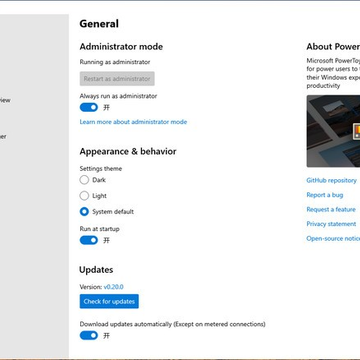Click the Settings theme label
Viewport: 360px width, 360px height.
click(x=101, y=169)
